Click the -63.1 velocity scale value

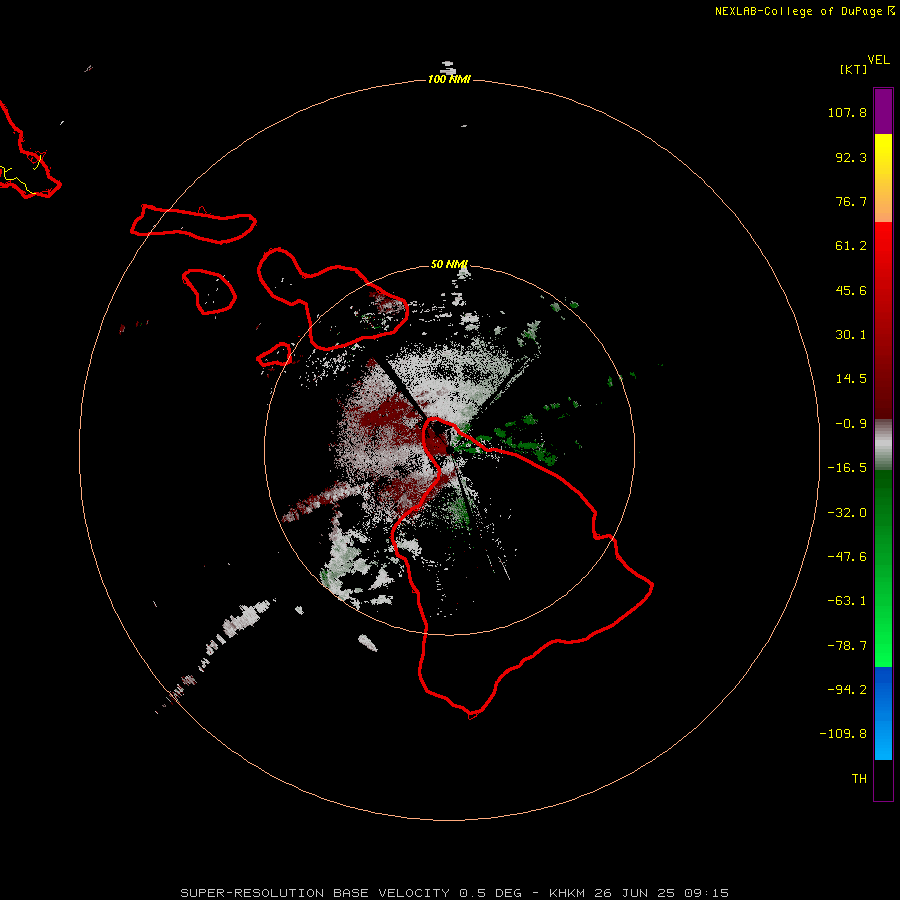point(847,601)
